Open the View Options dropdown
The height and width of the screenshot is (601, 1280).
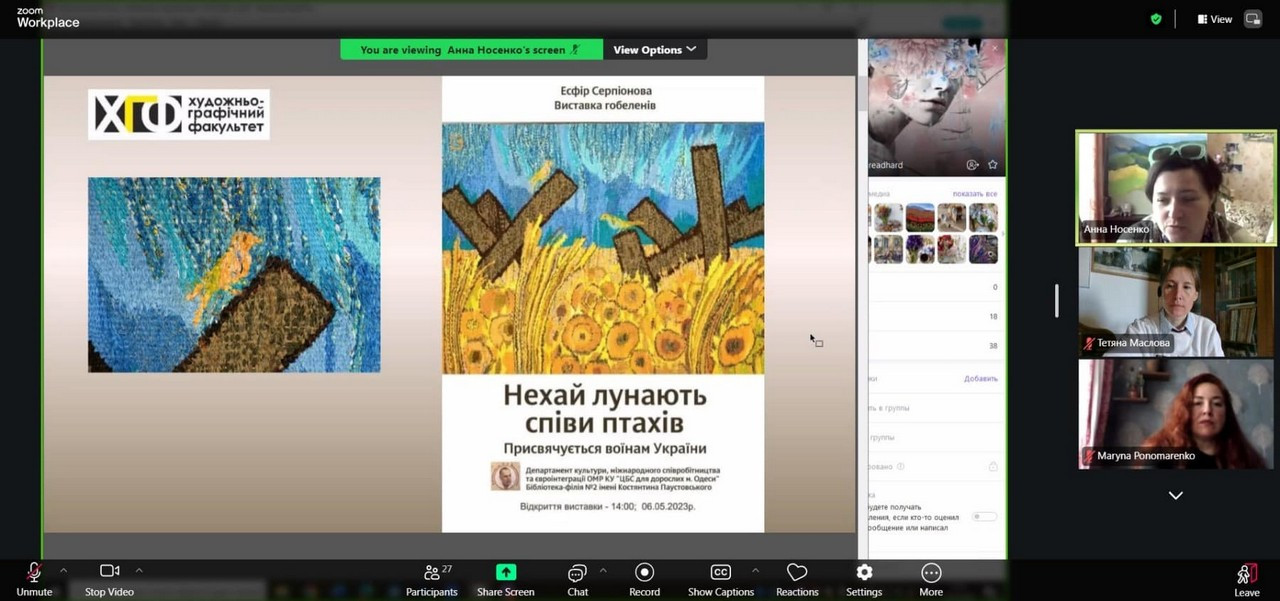coord(654,50)
